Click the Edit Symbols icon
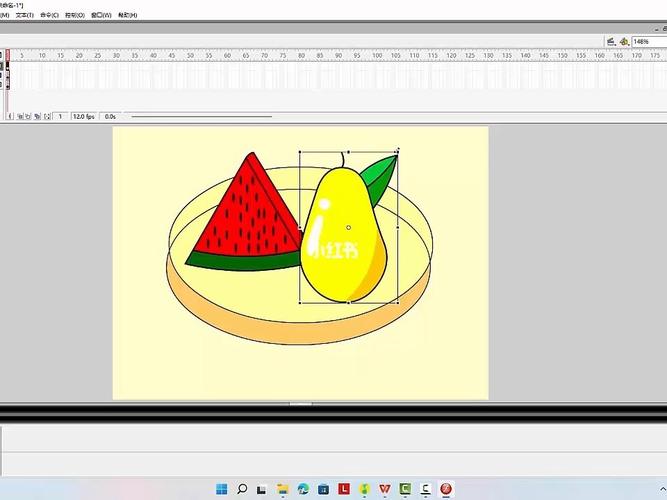This screenshot has height=500, width=667. [624, 41]
